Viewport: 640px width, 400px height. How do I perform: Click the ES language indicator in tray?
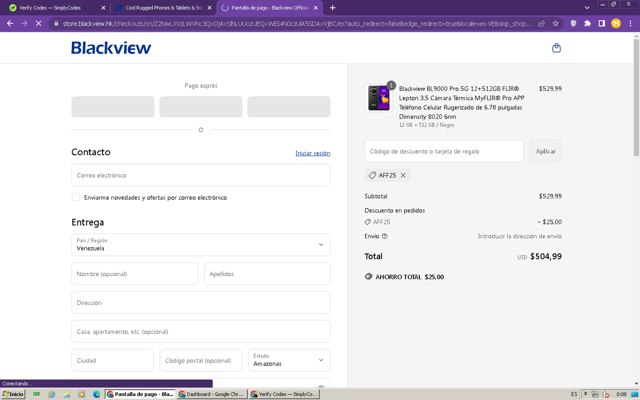574,394
